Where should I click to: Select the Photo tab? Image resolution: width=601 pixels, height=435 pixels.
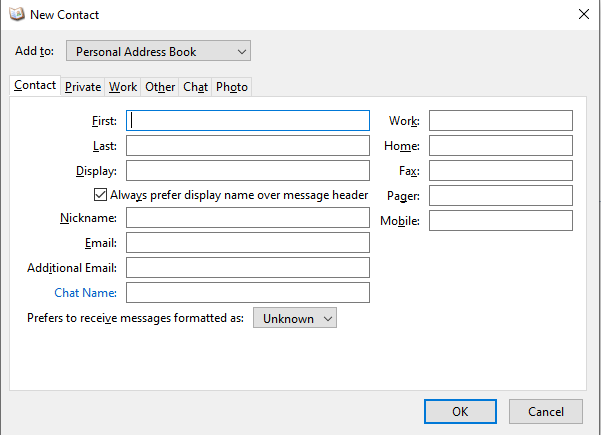[232, 87]
